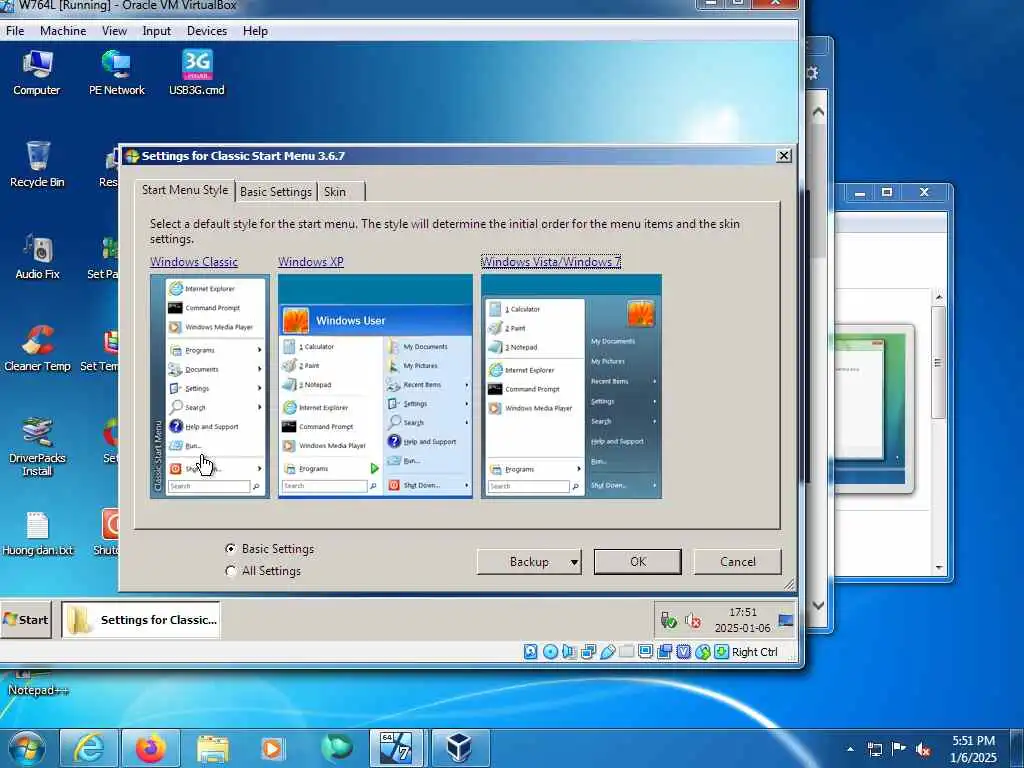This screenshot has width=1024, height=768.
Task: Open File Explorer from host taskbar
Action: pos(213,748)
